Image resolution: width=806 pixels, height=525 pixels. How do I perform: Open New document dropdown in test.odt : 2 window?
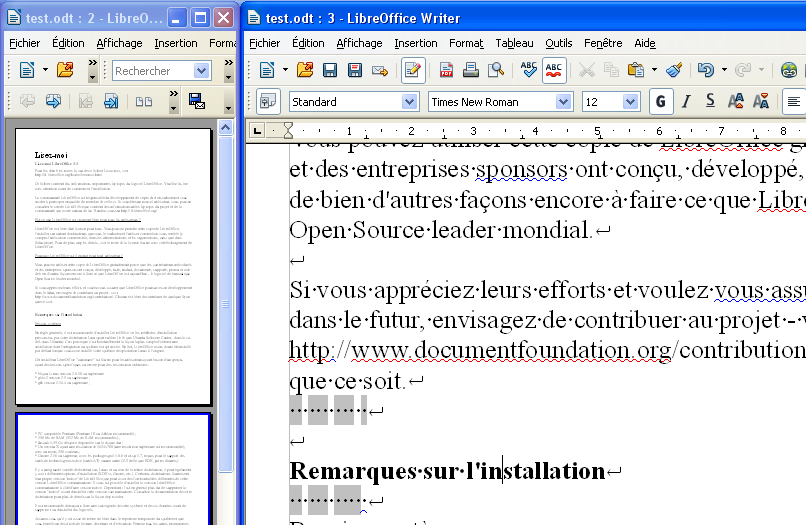pos(45,70)
